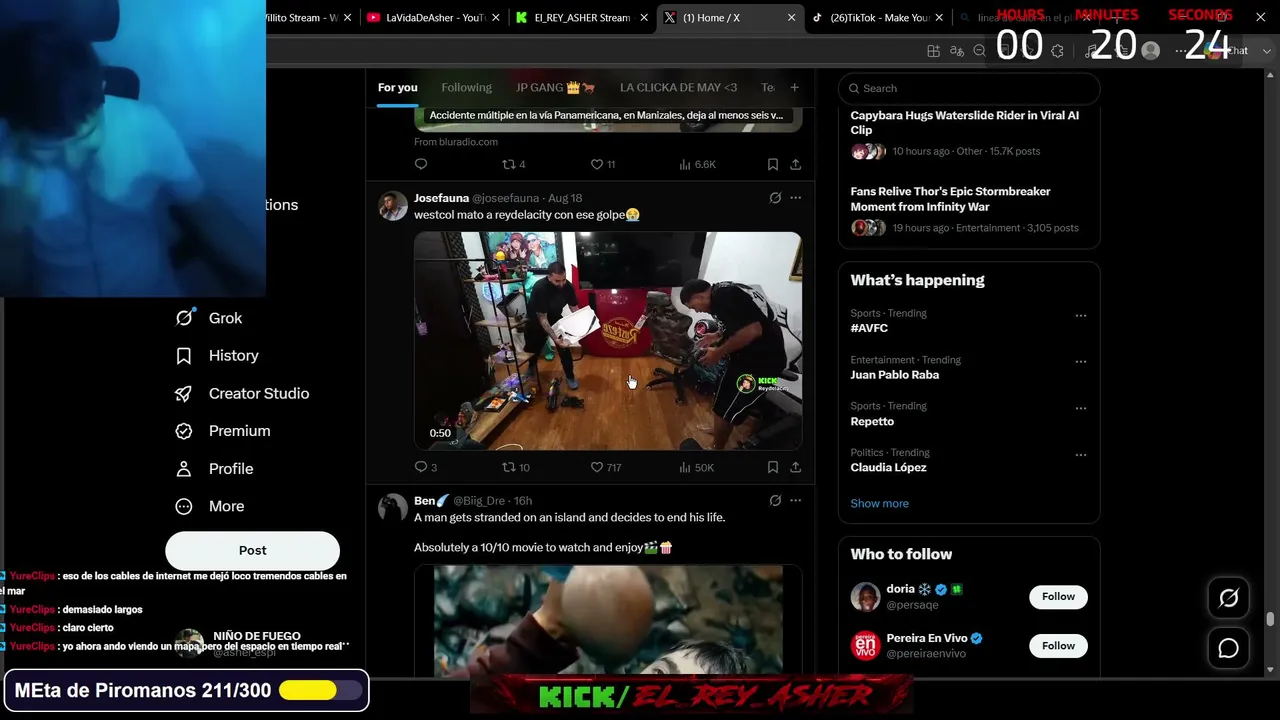View analytics showing 6.6K views
The width and height of the screenshot is (1280, 720).
[x=697, y=164]
